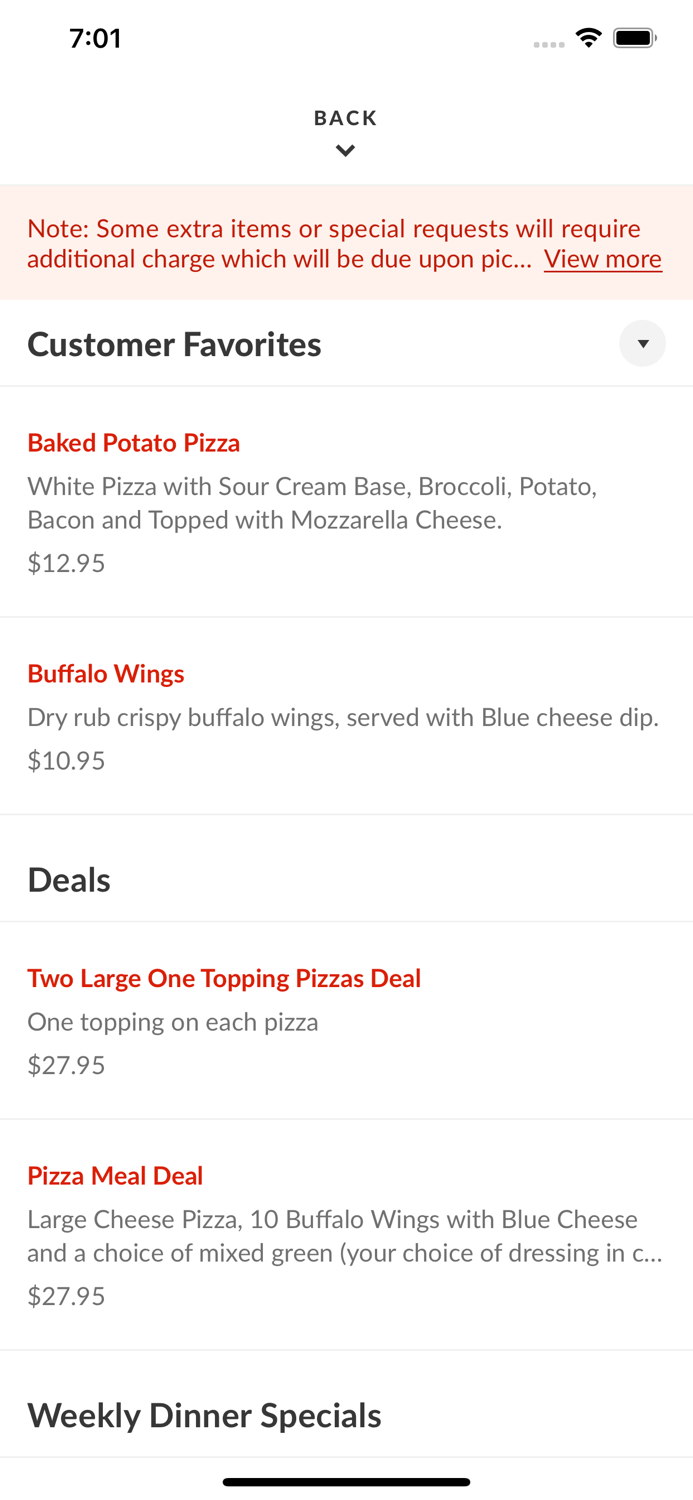Click the Customer Favorites section title

pos(174,343)
